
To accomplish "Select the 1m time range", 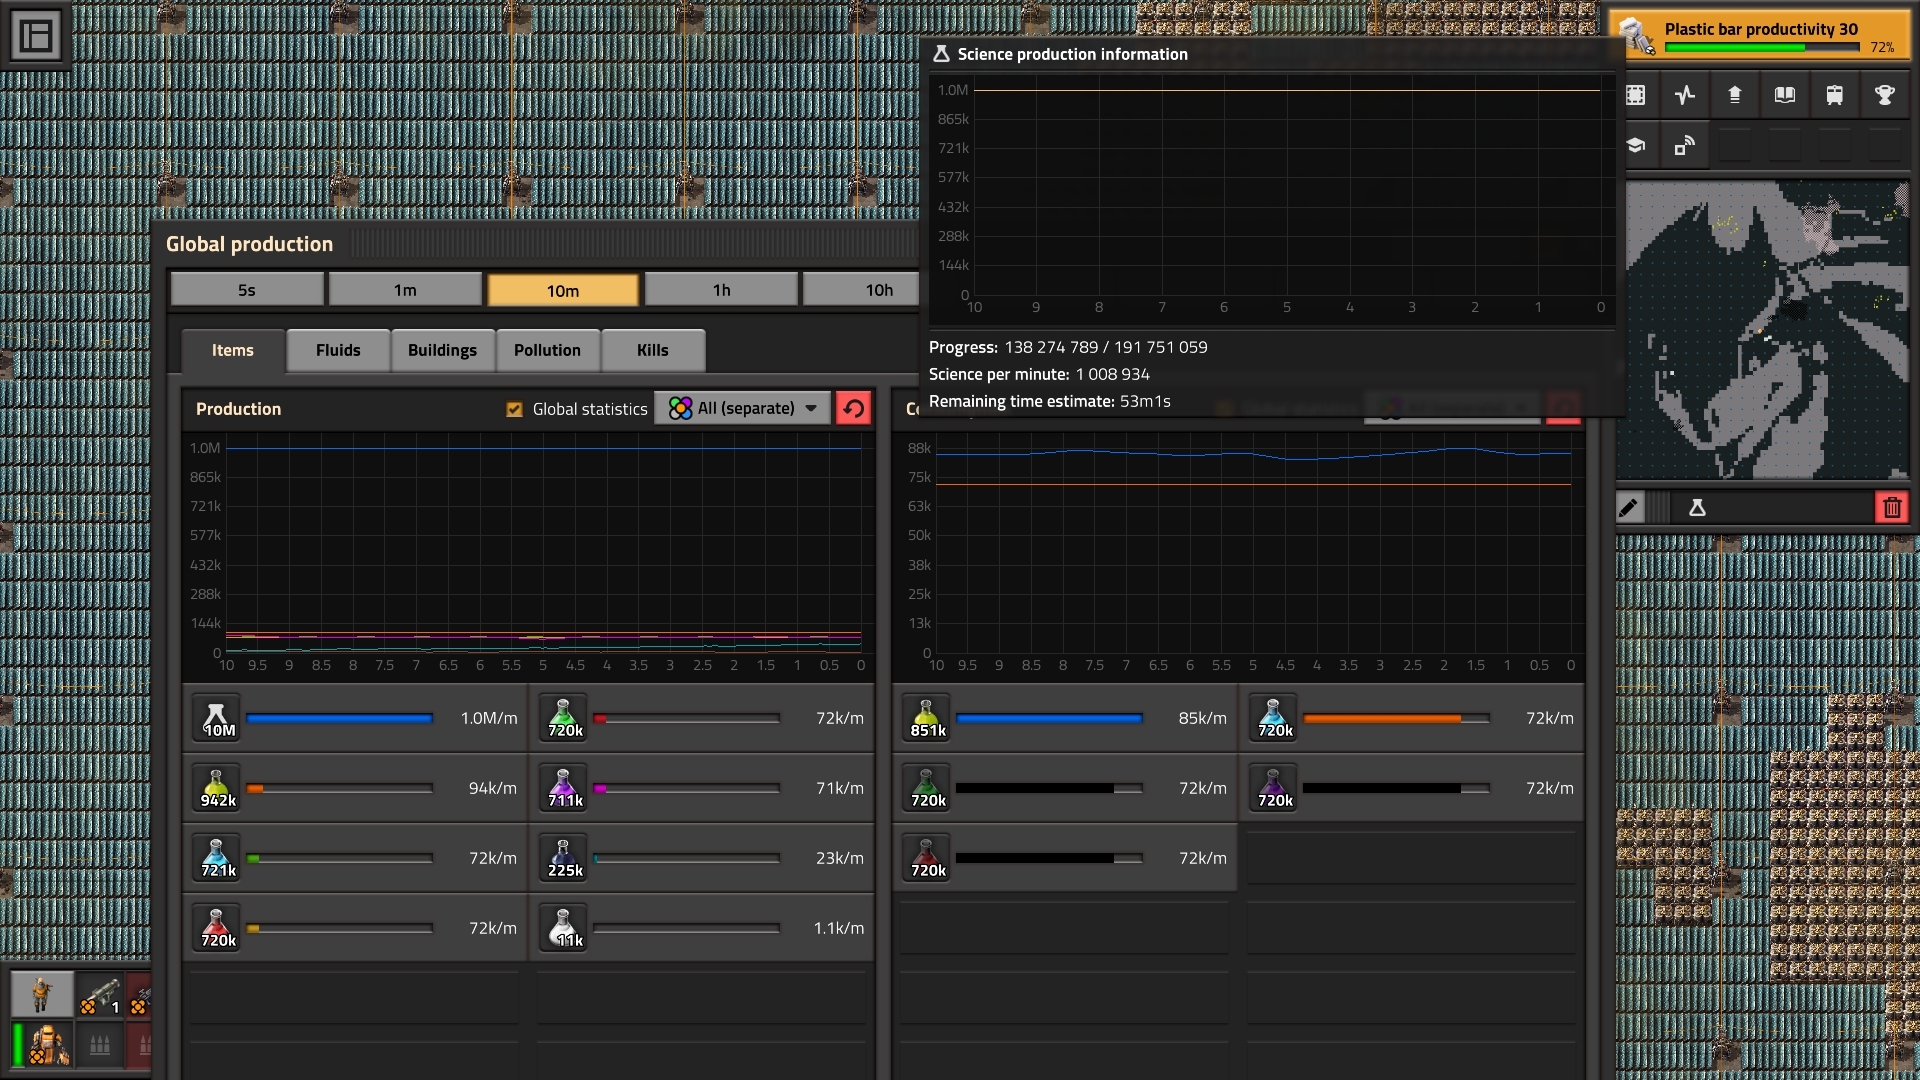I will [405, 290].
